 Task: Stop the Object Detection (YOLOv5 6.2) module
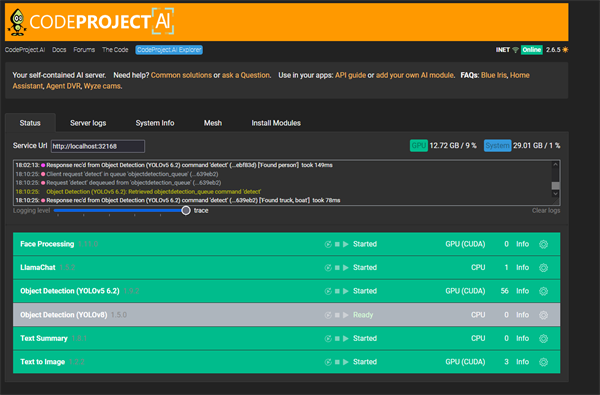(x=337, y=291)
